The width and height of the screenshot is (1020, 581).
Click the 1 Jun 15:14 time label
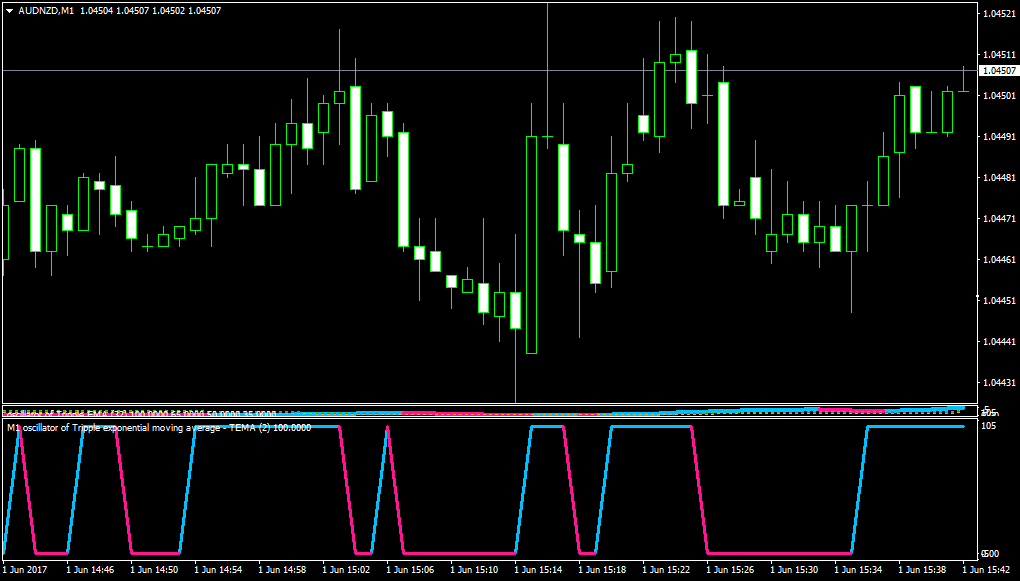[x=541, y=569]
